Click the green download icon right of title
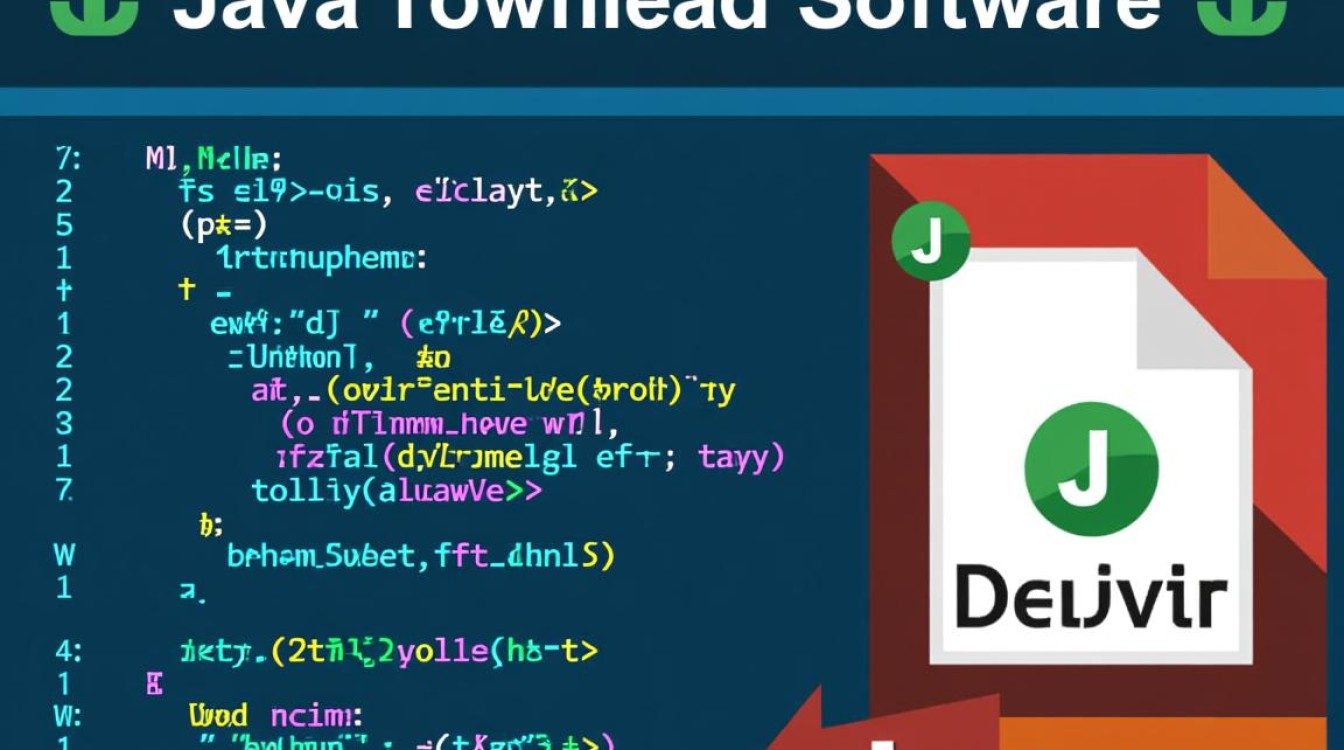This screenshot has width=1344, height=750. click(x=1241, y=14)
